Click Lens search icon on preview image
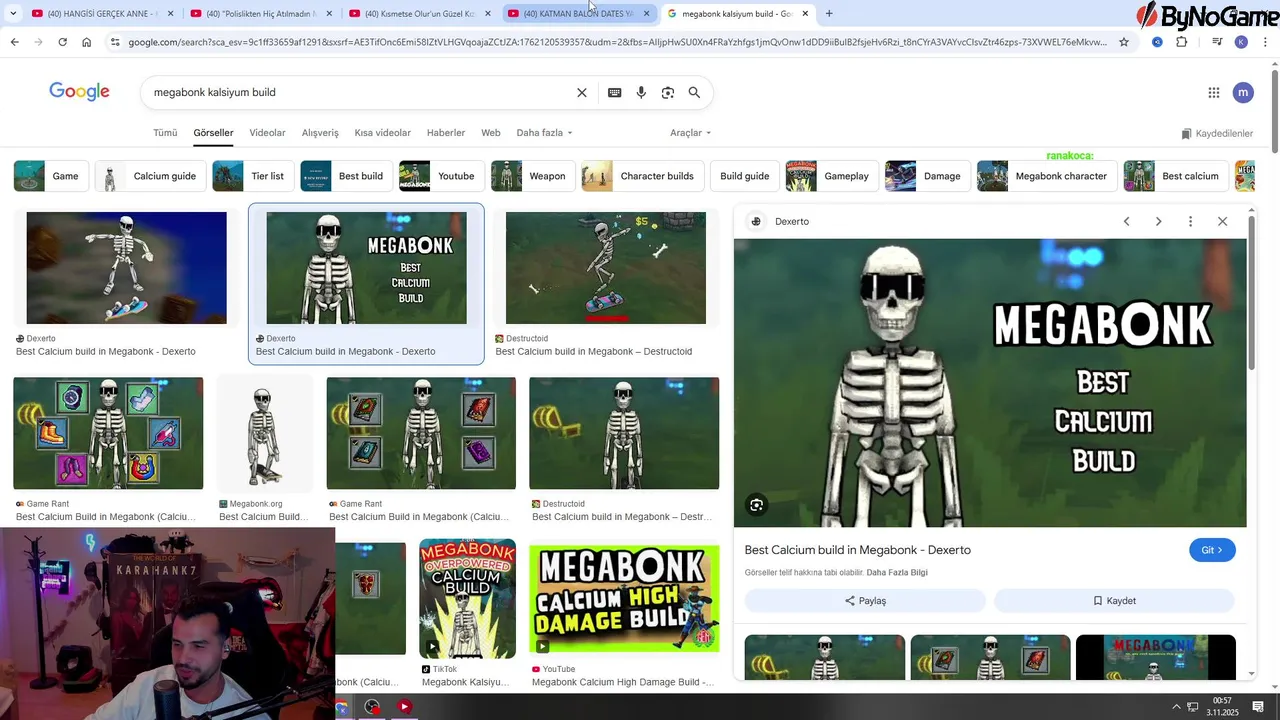 pyautogui.click(x=757, y=505)
